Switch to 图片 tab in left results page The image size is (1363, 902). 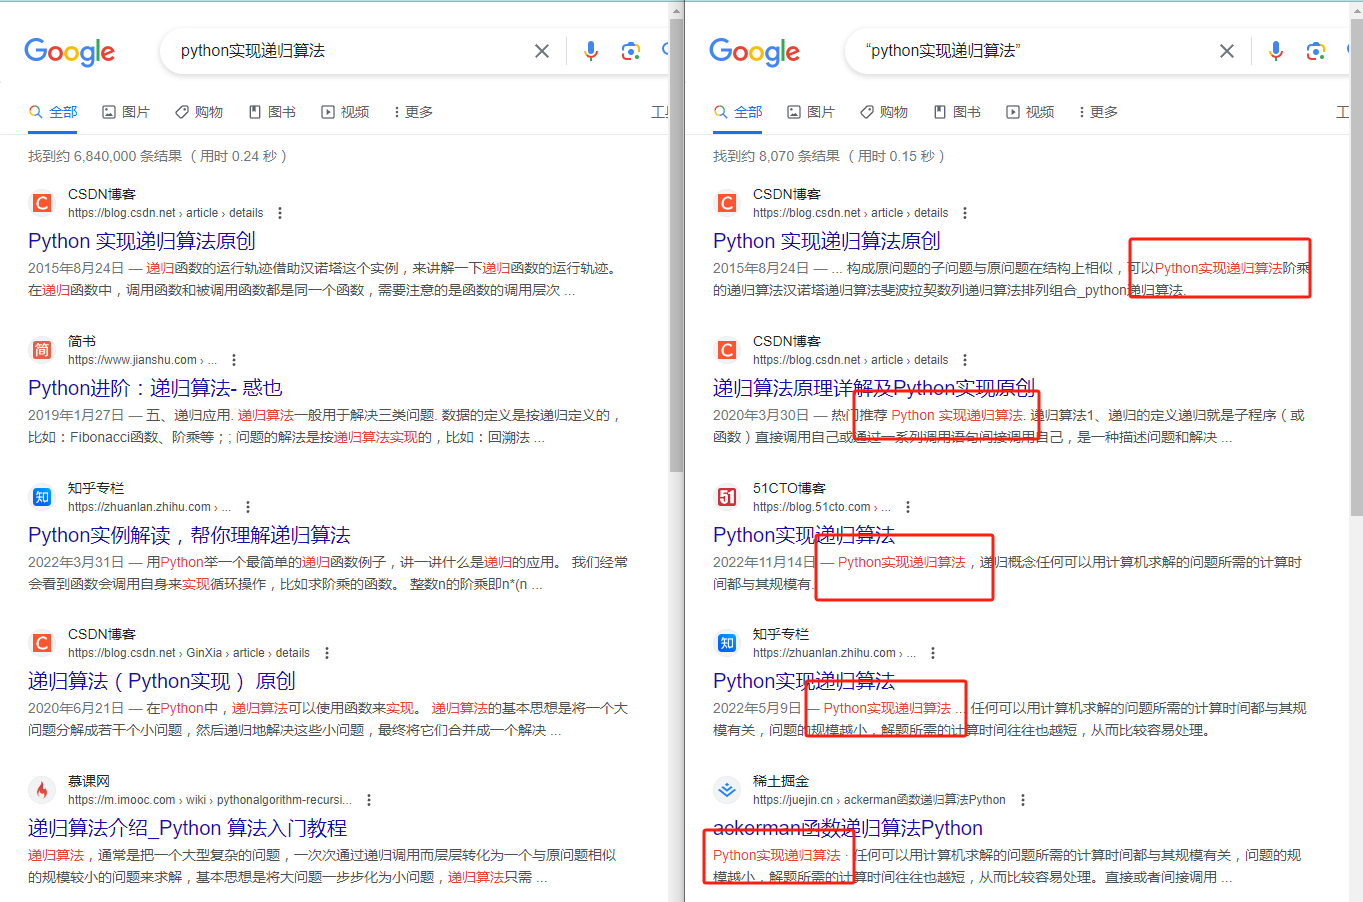tap(126, 112)
